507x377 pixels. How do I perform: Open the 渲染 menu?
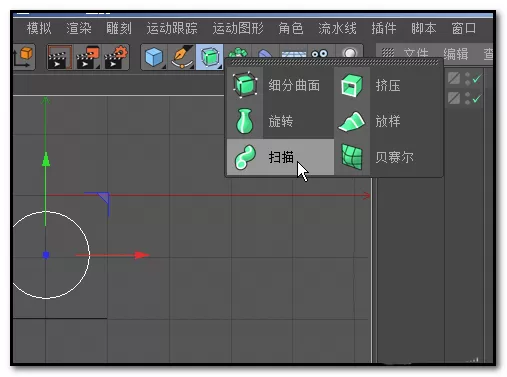pos(79,28)
